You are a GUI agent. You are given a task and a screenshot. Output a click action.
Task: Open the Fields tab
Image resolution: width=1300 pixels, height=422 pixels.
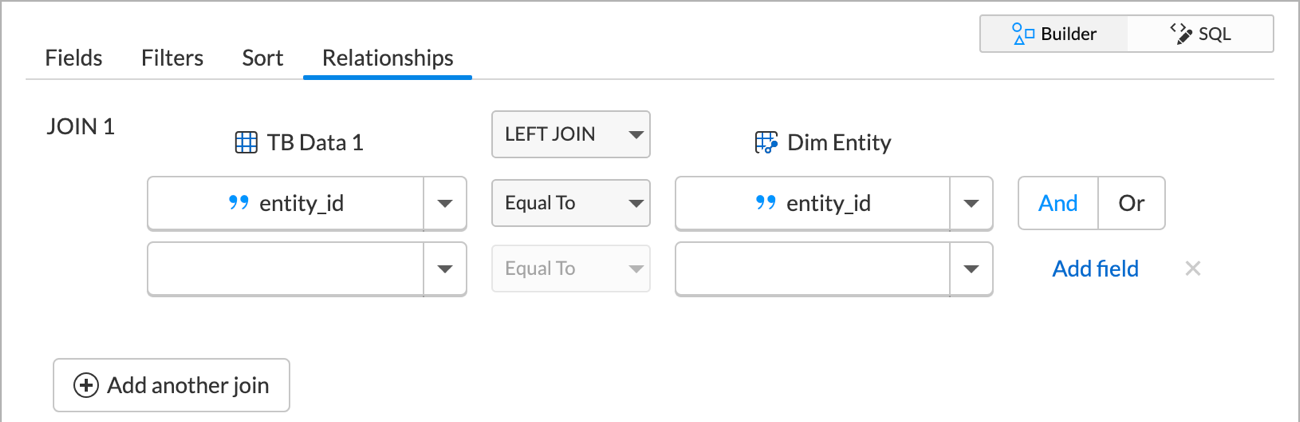click(73, 58)
